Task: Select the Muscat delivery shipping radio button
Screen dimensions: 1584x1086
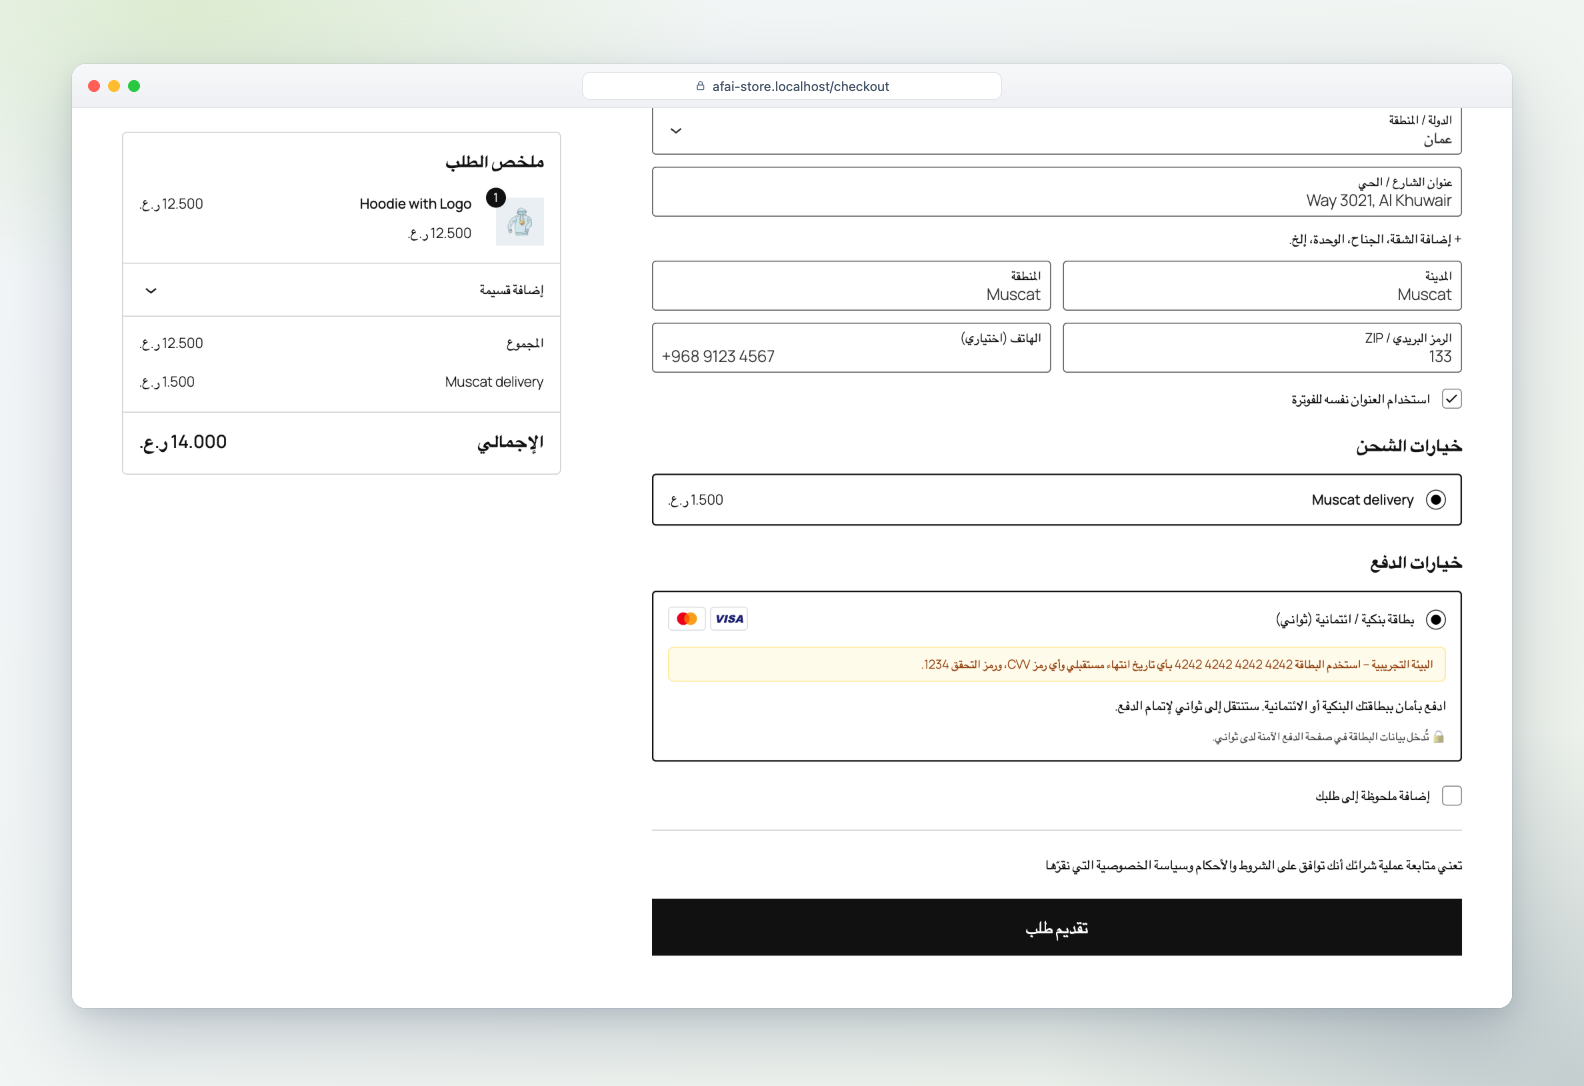Action: point(1436,500)
